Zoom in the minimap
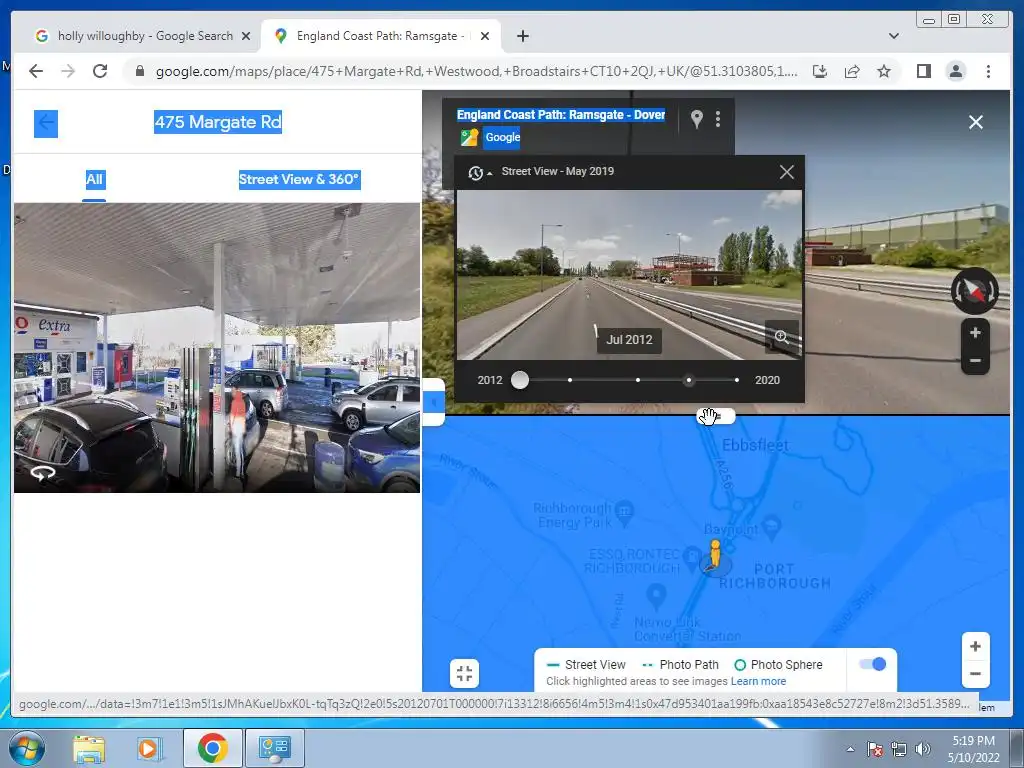 click(975, 647)
